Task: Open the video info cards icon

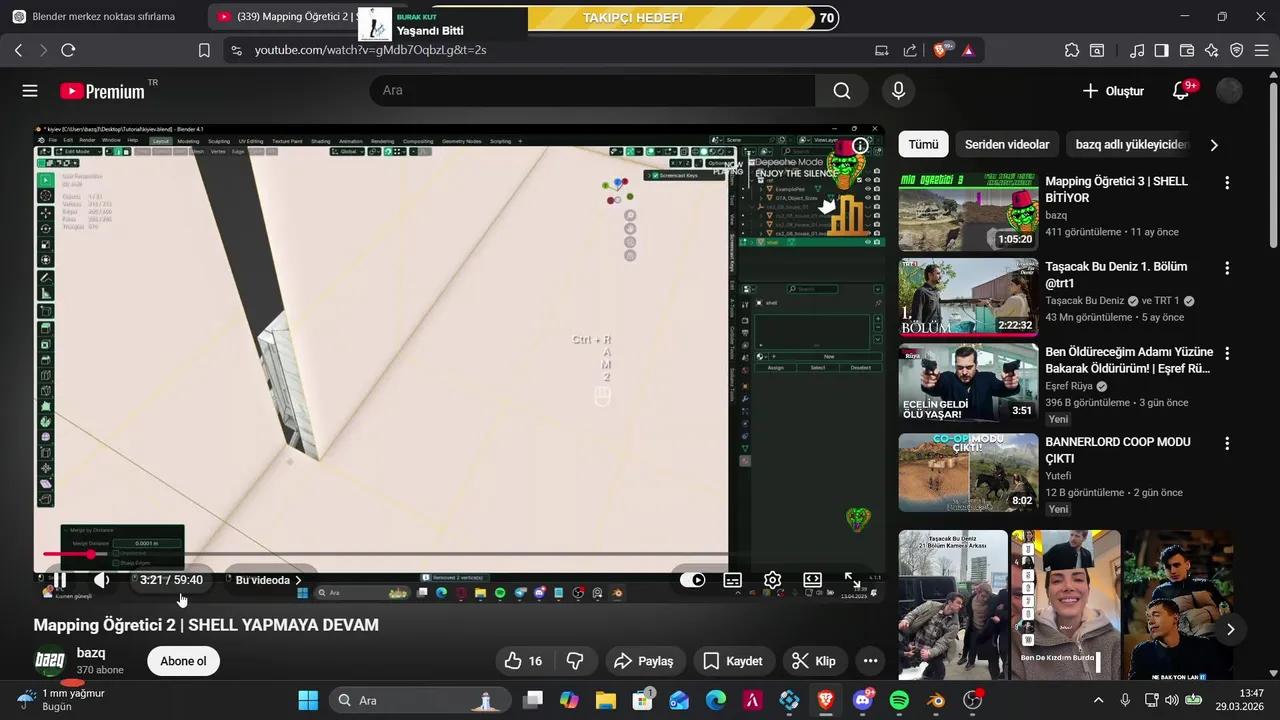Action: tap(860, 146)
